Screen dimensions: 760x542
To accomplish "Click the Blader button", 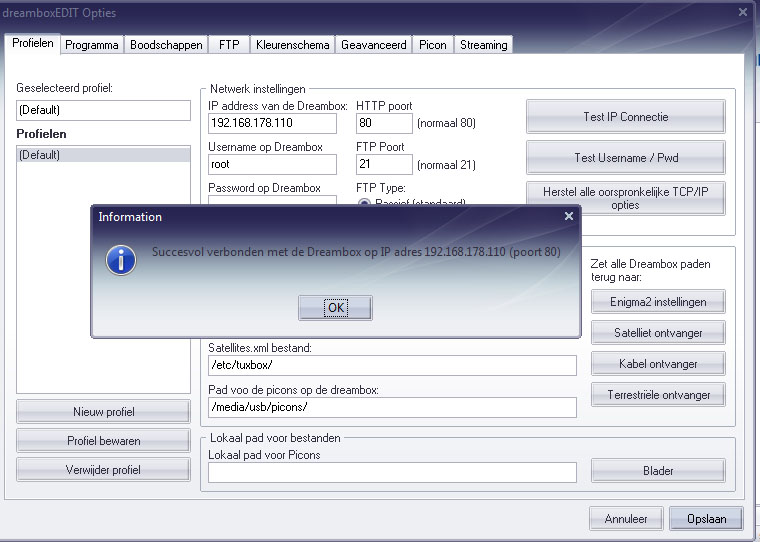I will 658,471.
